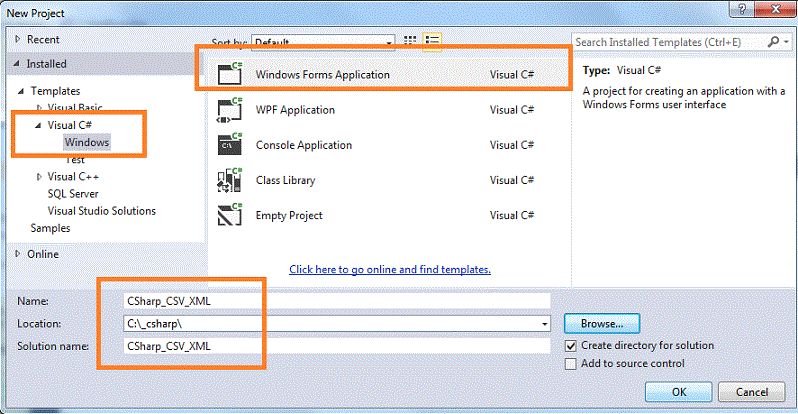Viewport: 798px width, 414px height.
Task: Collapse the Visual C# tree node
Action: (38, 125)
